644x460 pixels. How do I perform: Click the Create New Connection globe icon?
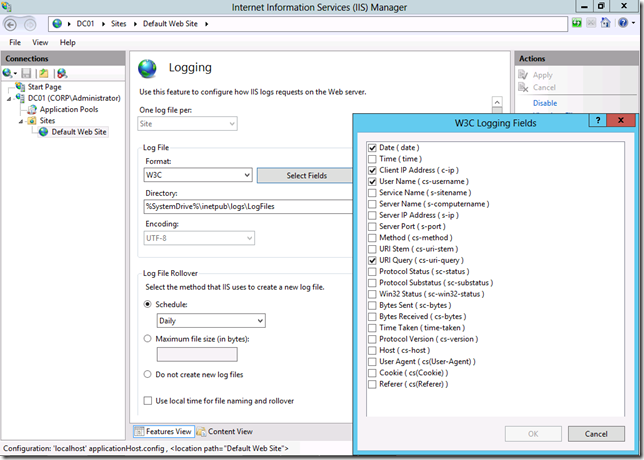[x=7, y=73]
